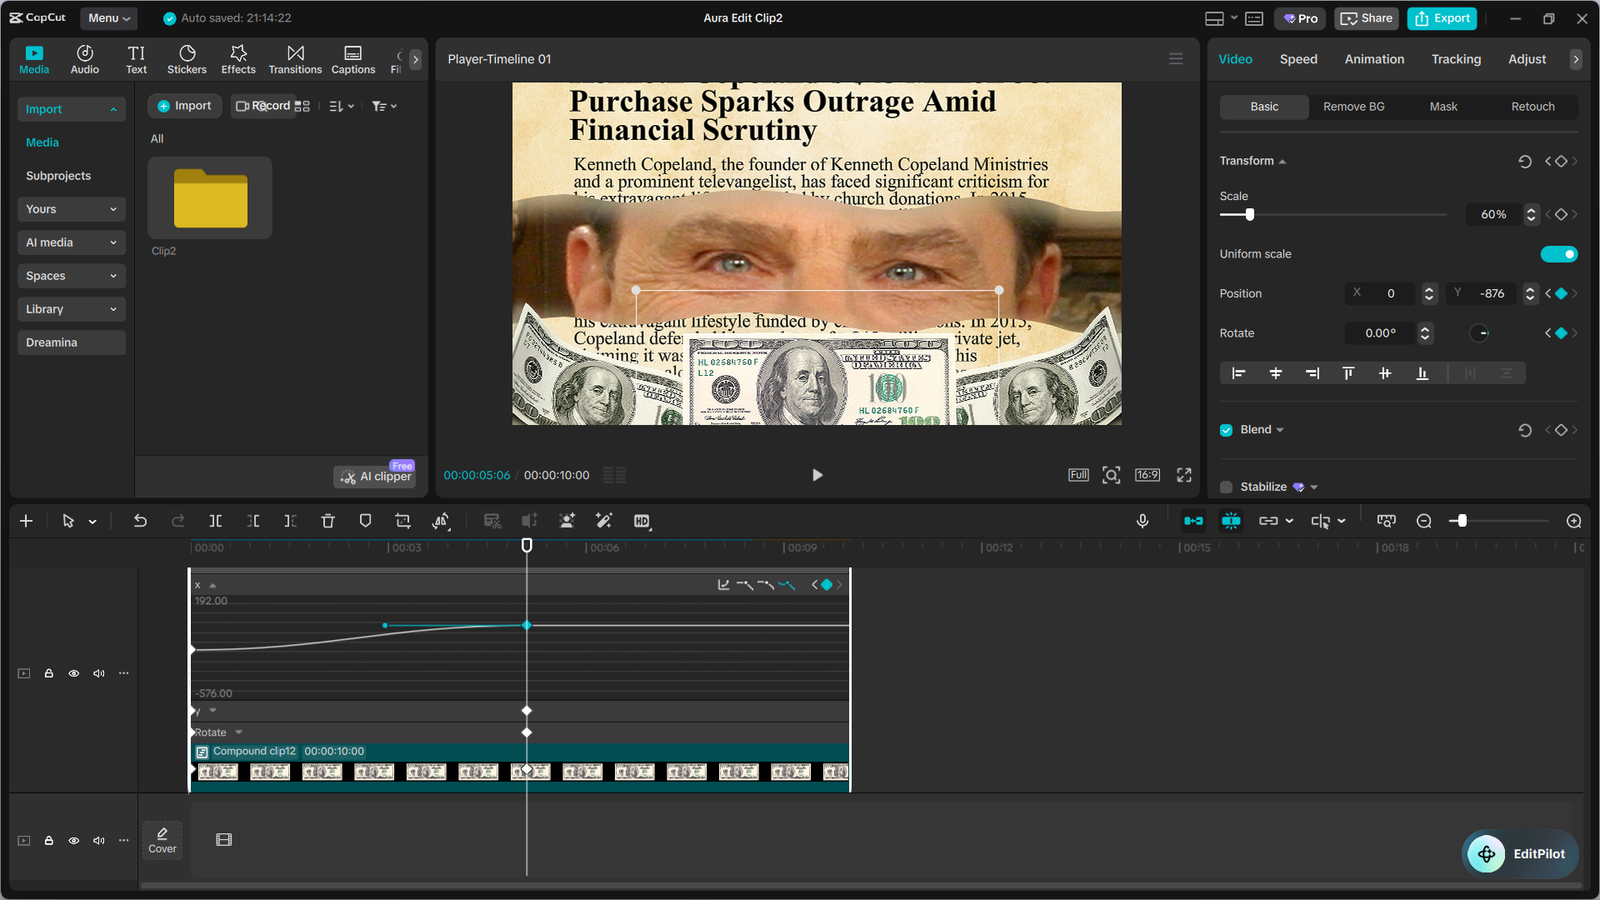Click the Undo arrow in timeline toolbar
This screenshot has height=900, width=1600.
pyautogui.click(x=140, y=521)
